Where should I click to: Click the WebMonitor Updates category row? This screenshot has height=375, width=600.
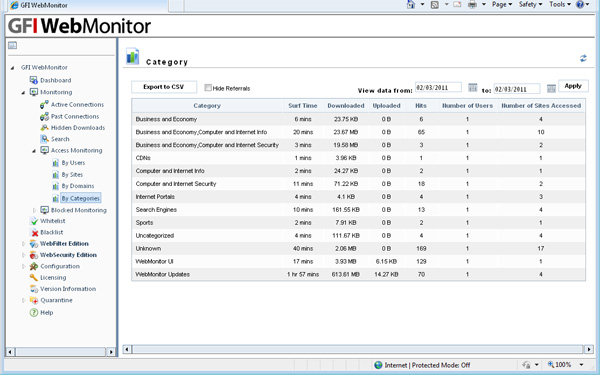point(358,274)
